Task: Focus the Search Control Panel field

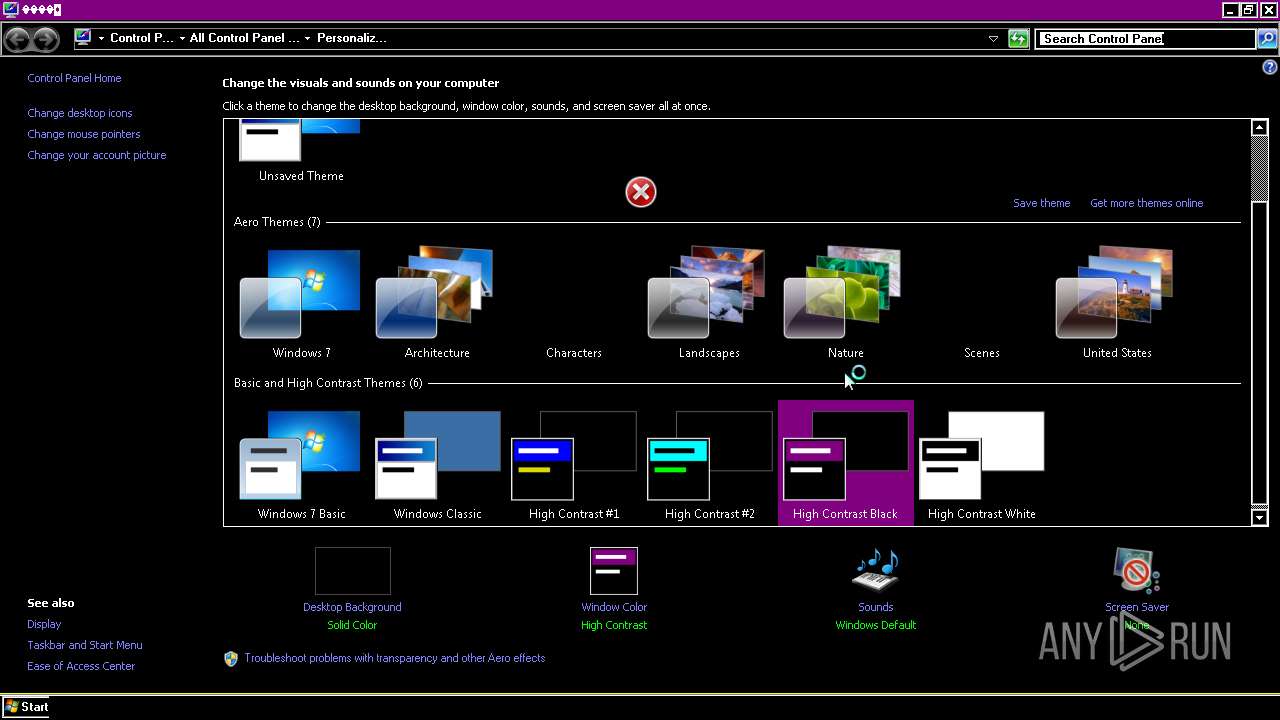Action: (x=1145, y=39)
